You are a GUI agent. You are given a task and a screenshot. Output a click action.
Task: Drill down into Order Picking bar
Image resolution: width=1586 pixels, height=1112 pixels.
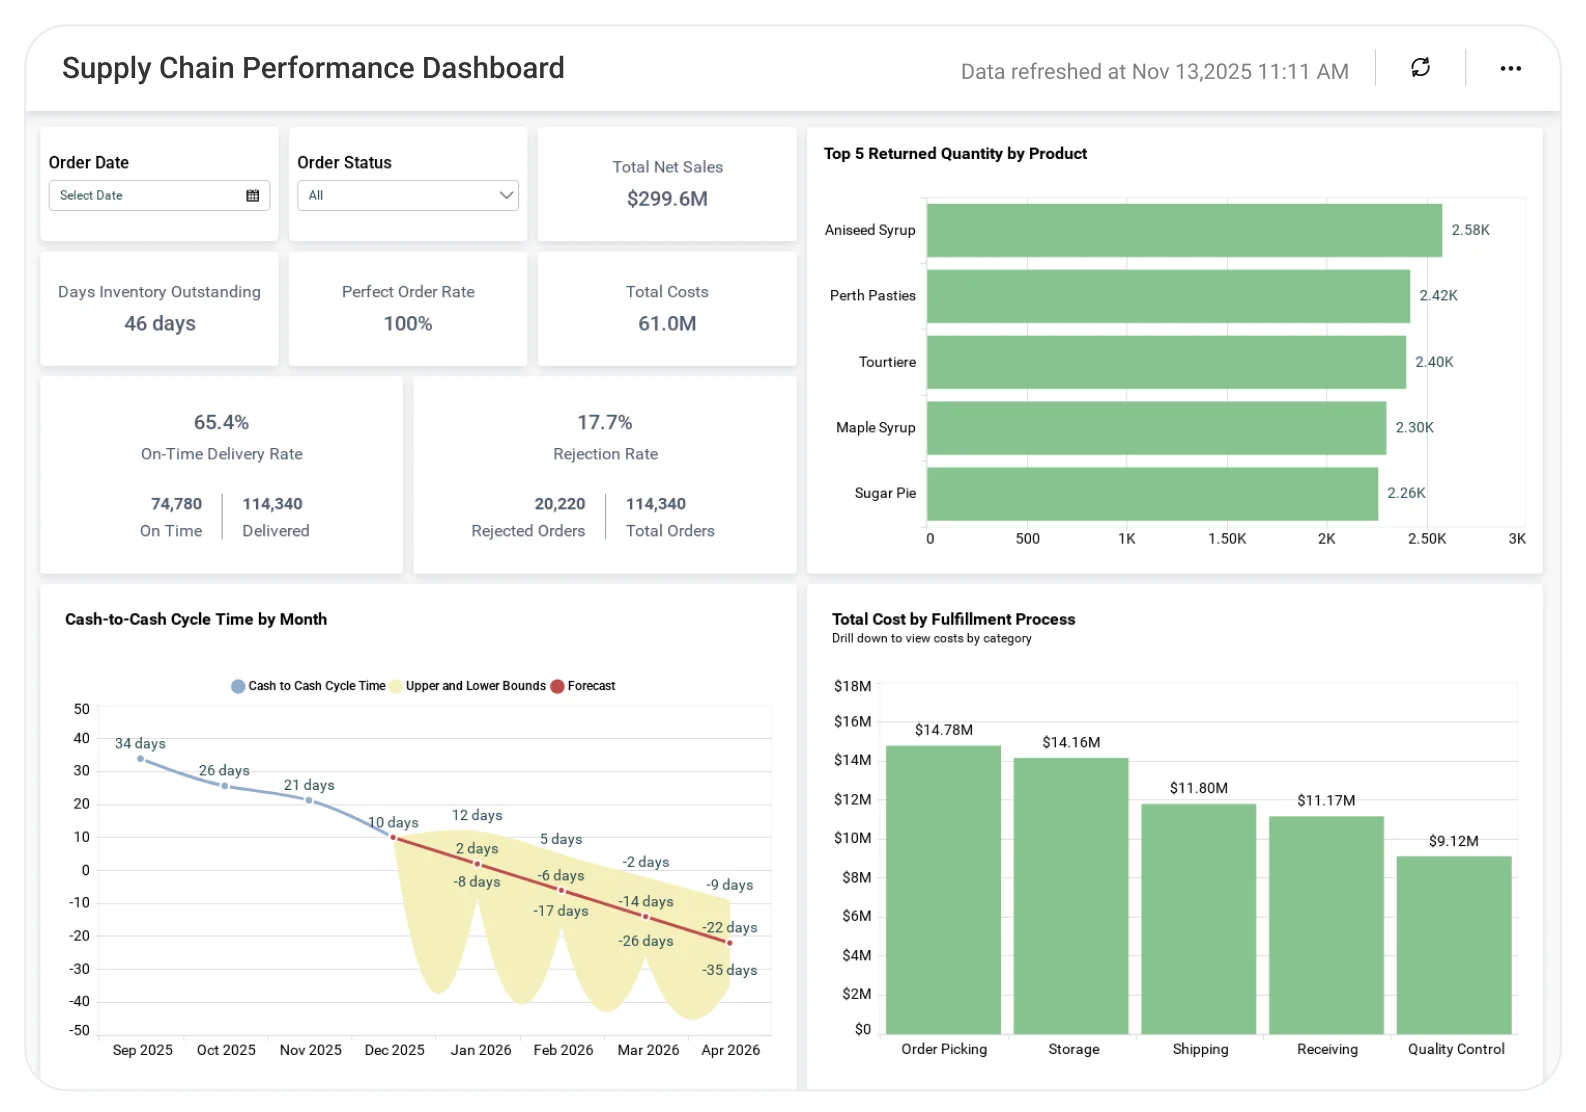(x=943, y=889)
